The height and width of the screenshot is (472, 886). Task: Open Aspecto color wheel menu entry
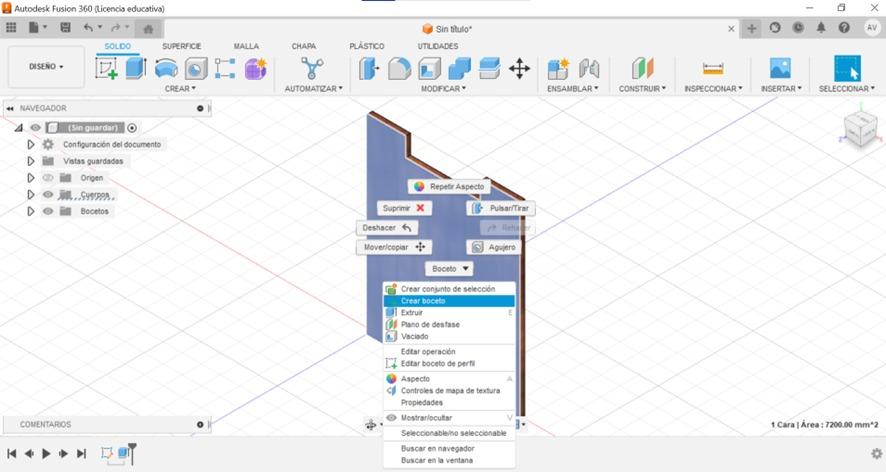[x=449, y=379]
